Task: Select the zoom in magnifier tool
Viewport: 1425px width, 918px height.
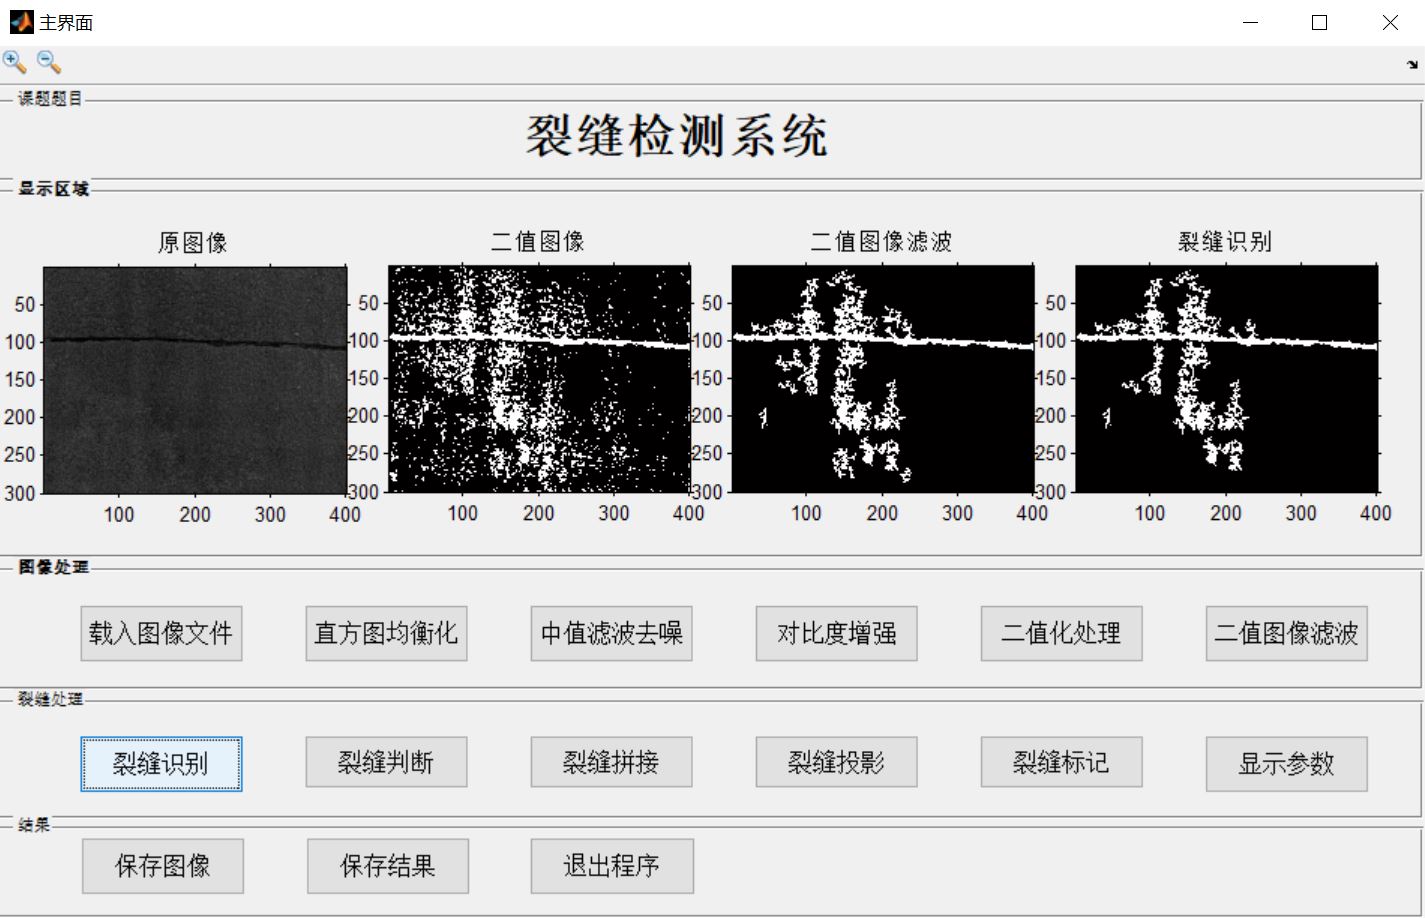Action: pyautogui.click(x=15, y=63)
